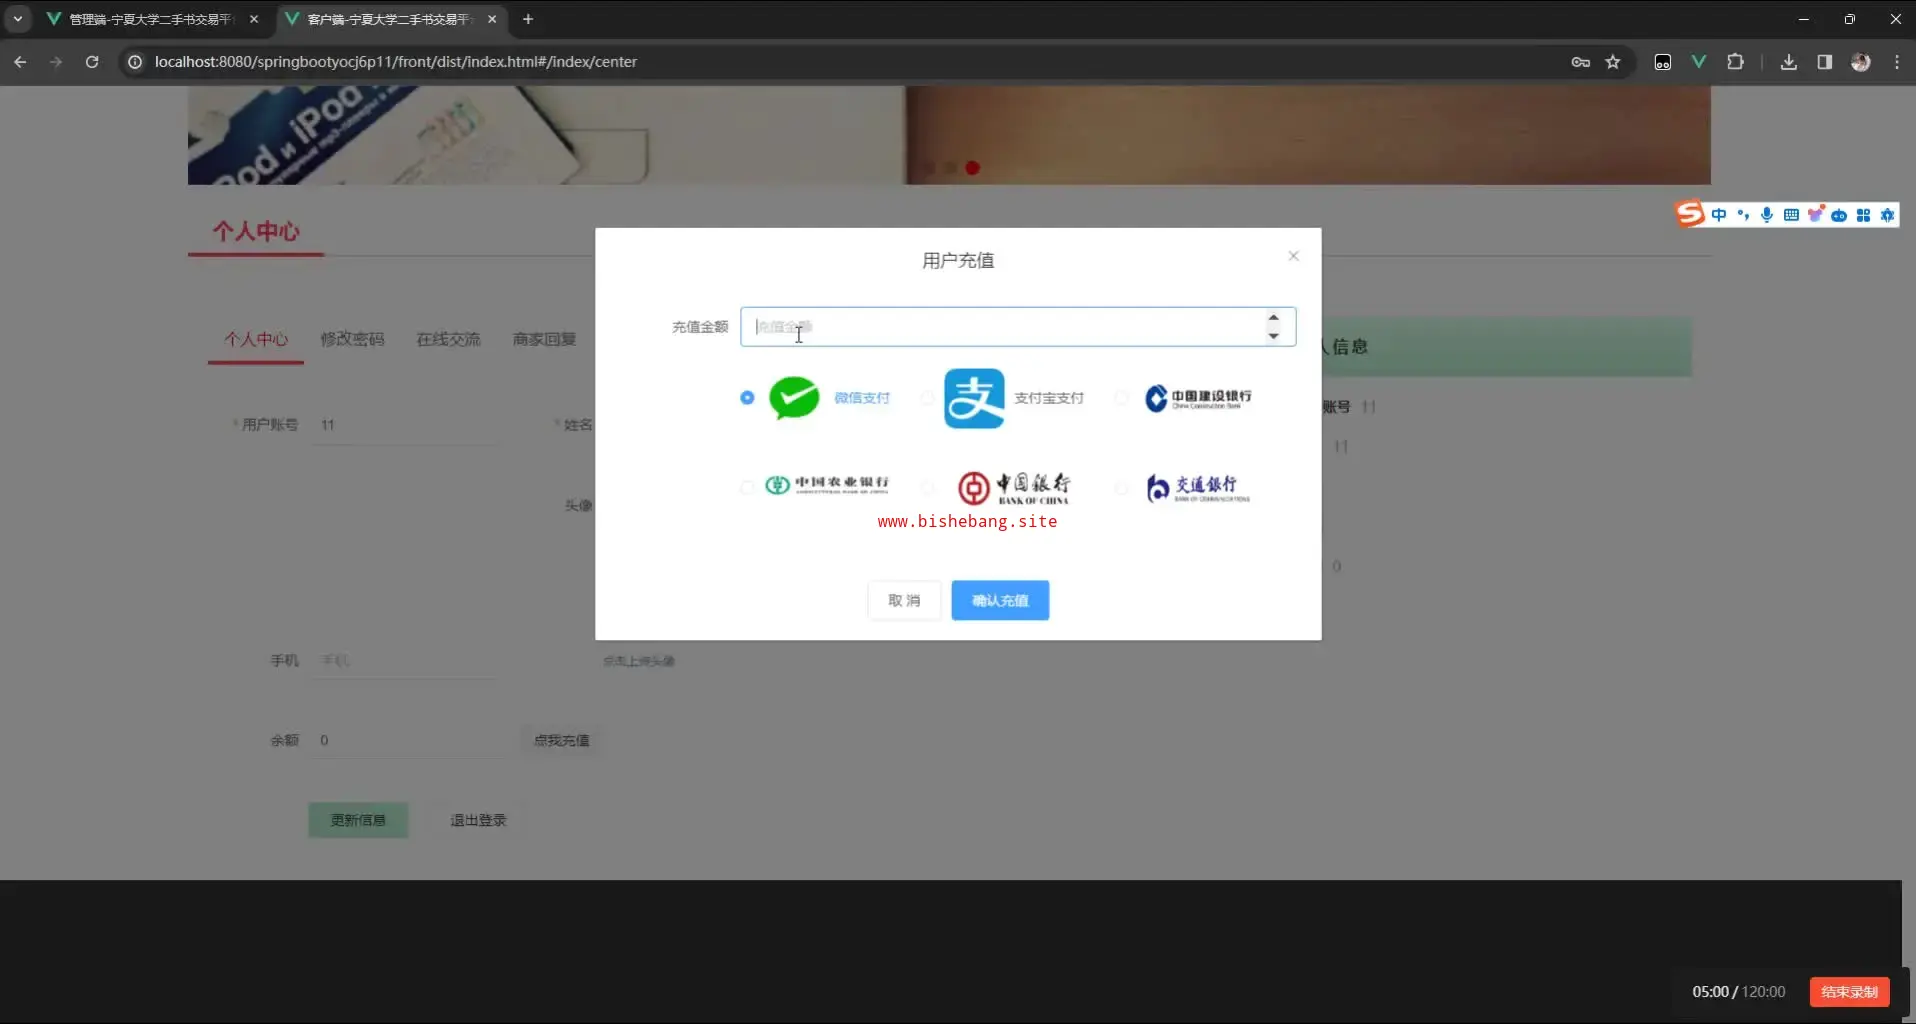Select the radio button beside 支付宝支付
Image resolution: width=1916 pixels, height=1024 pixels.
coord(927,398)
